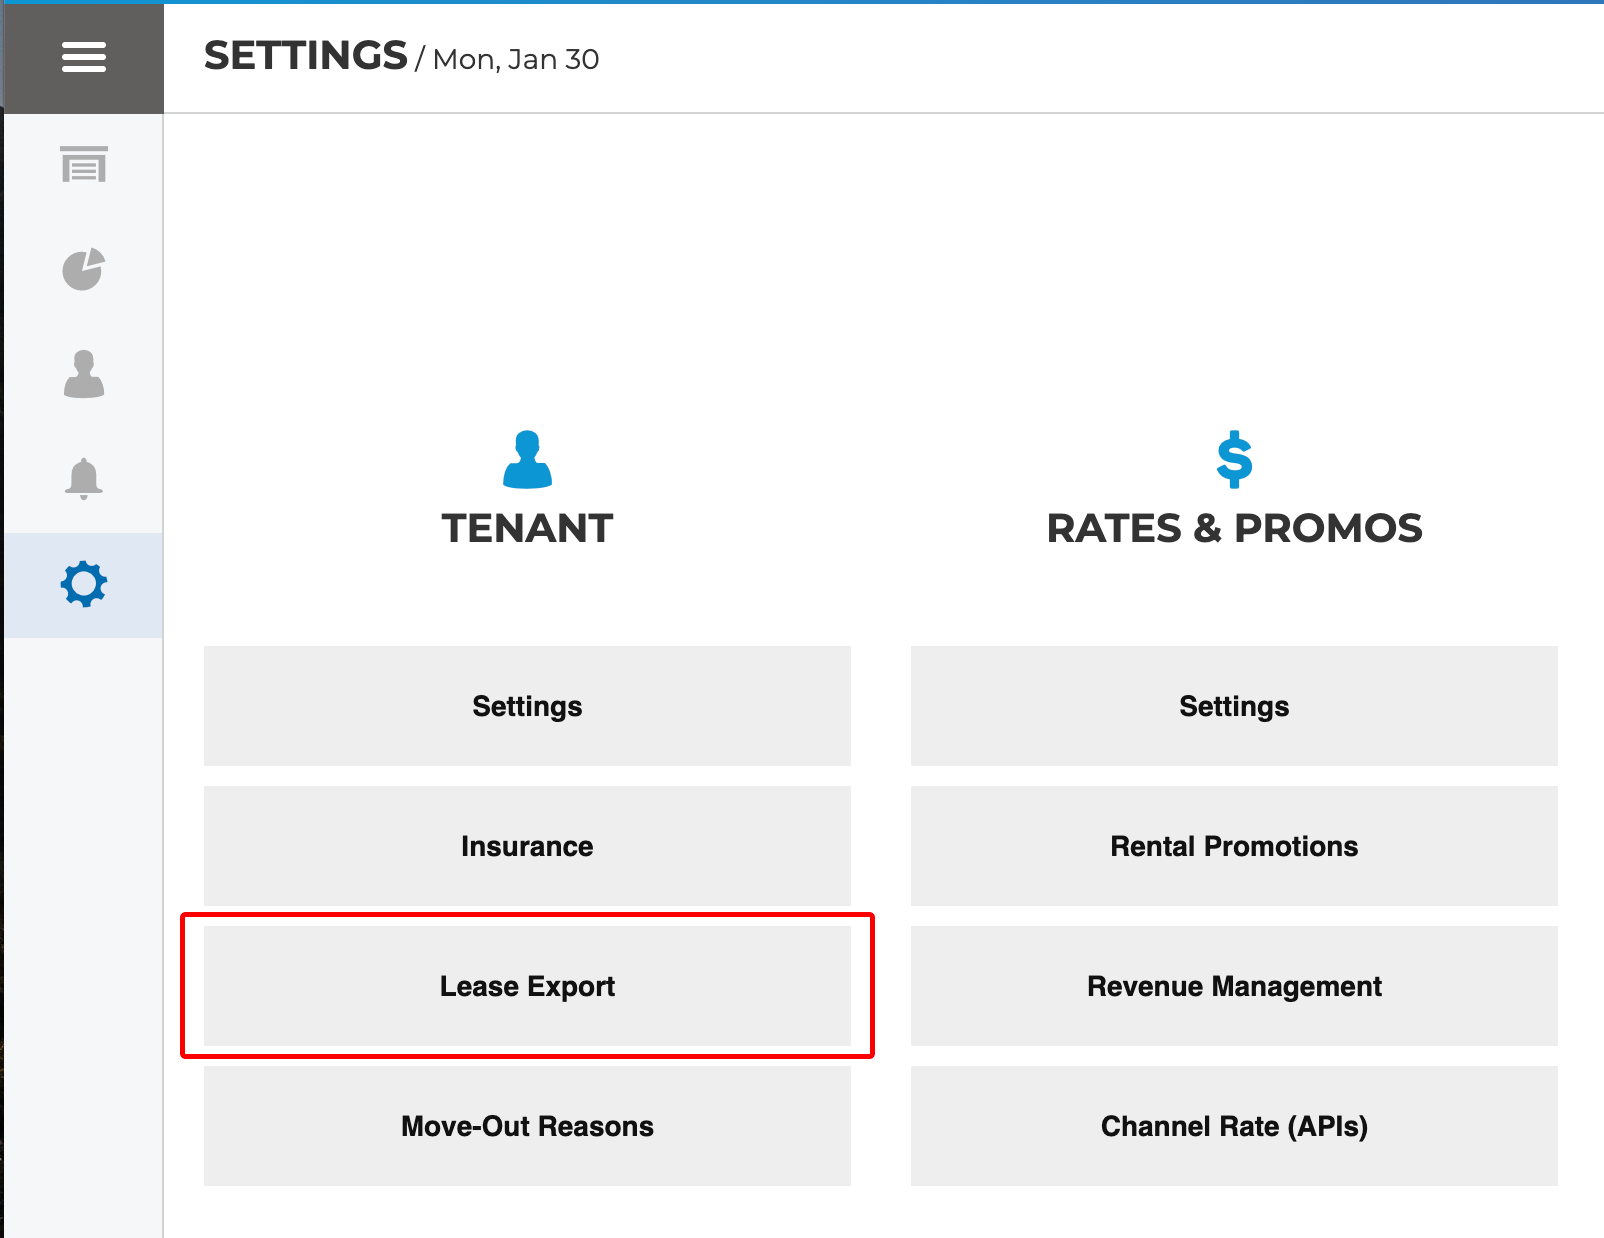Viewport: 1604px width, 1238px height.
Task: Open the storage units sidebar icon
Action: pyautogui.click(x=84, y=164)
